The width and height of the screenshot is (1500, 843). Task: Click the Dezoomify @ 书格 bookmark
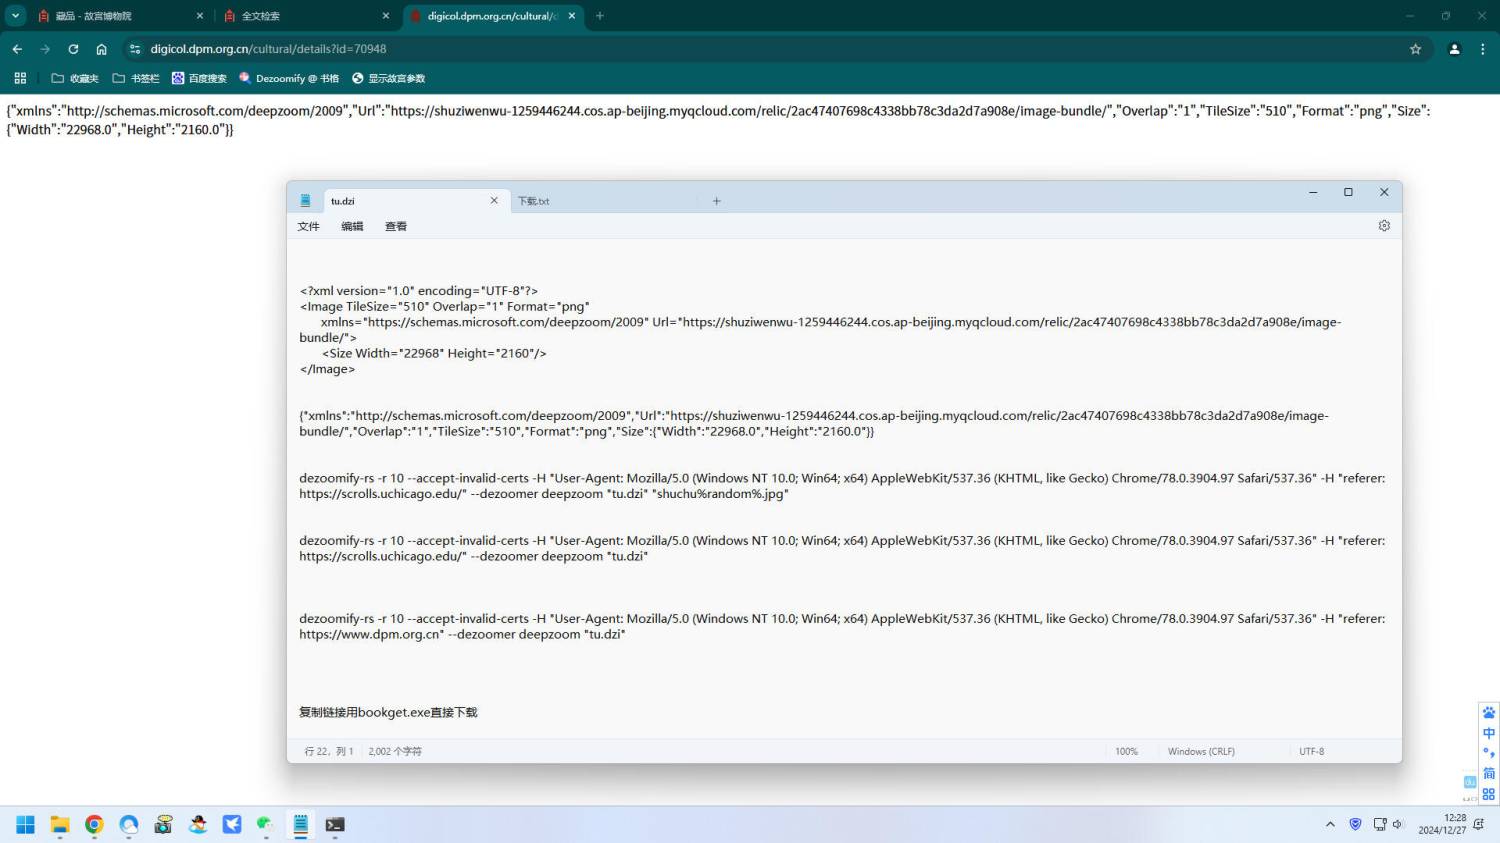click(x=289, y=78)
